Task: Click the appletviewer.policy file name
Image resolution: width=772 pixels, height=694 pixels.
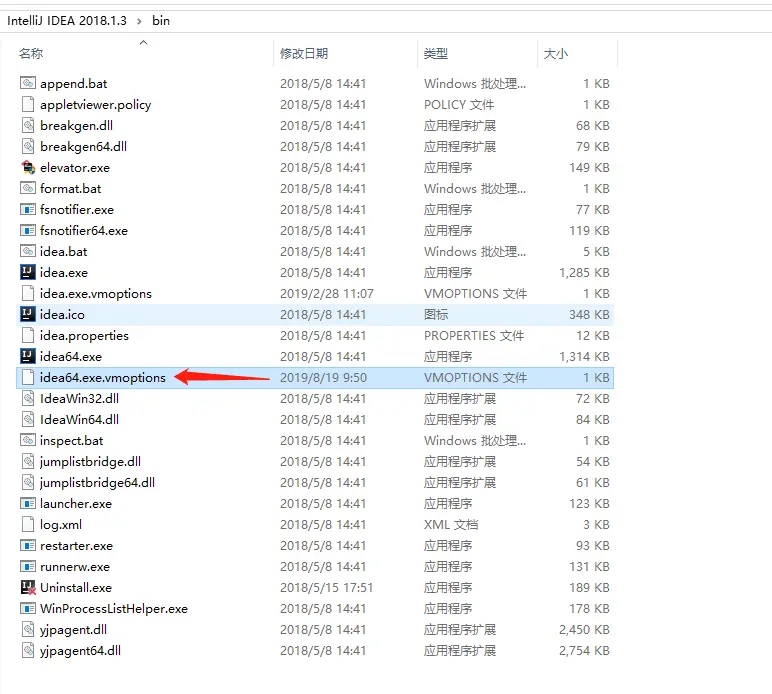Action: pos(96,104)
